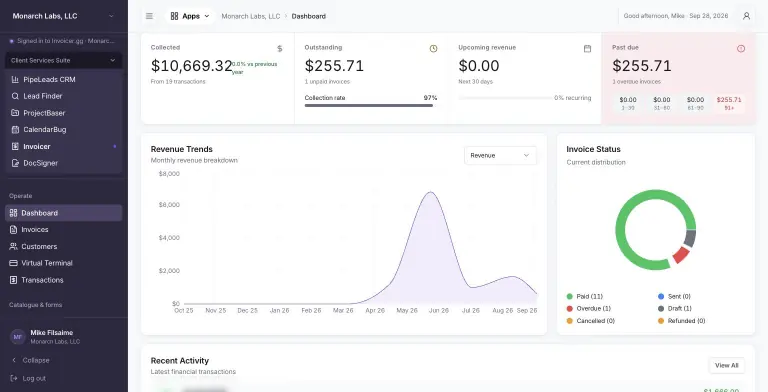Click the Customers people icon

[x=13, y=246]
